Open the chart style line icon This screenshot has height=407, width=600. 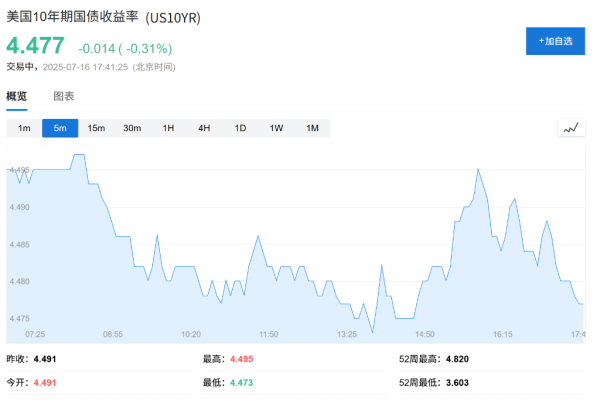(571, 128)
